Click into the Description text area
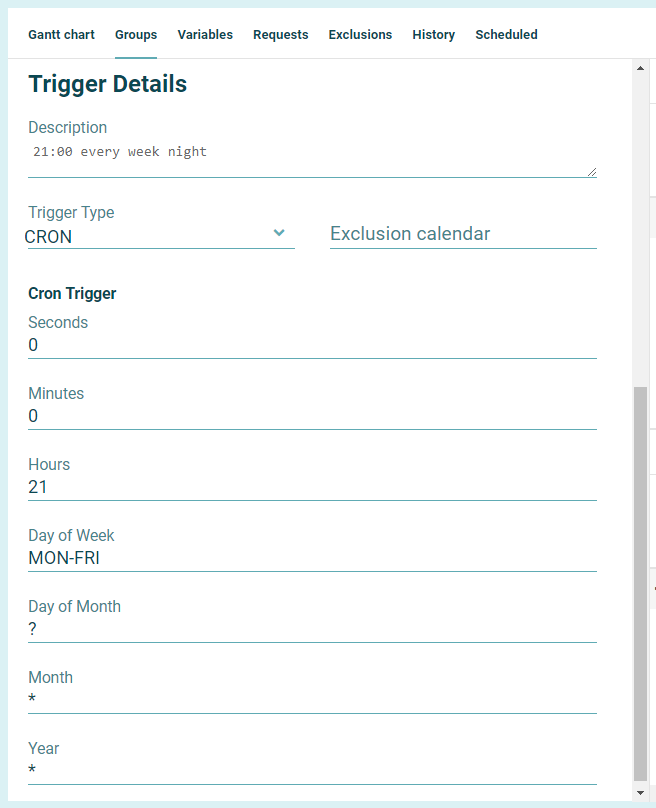Screen dimensions: 656x808 point(312,160)
